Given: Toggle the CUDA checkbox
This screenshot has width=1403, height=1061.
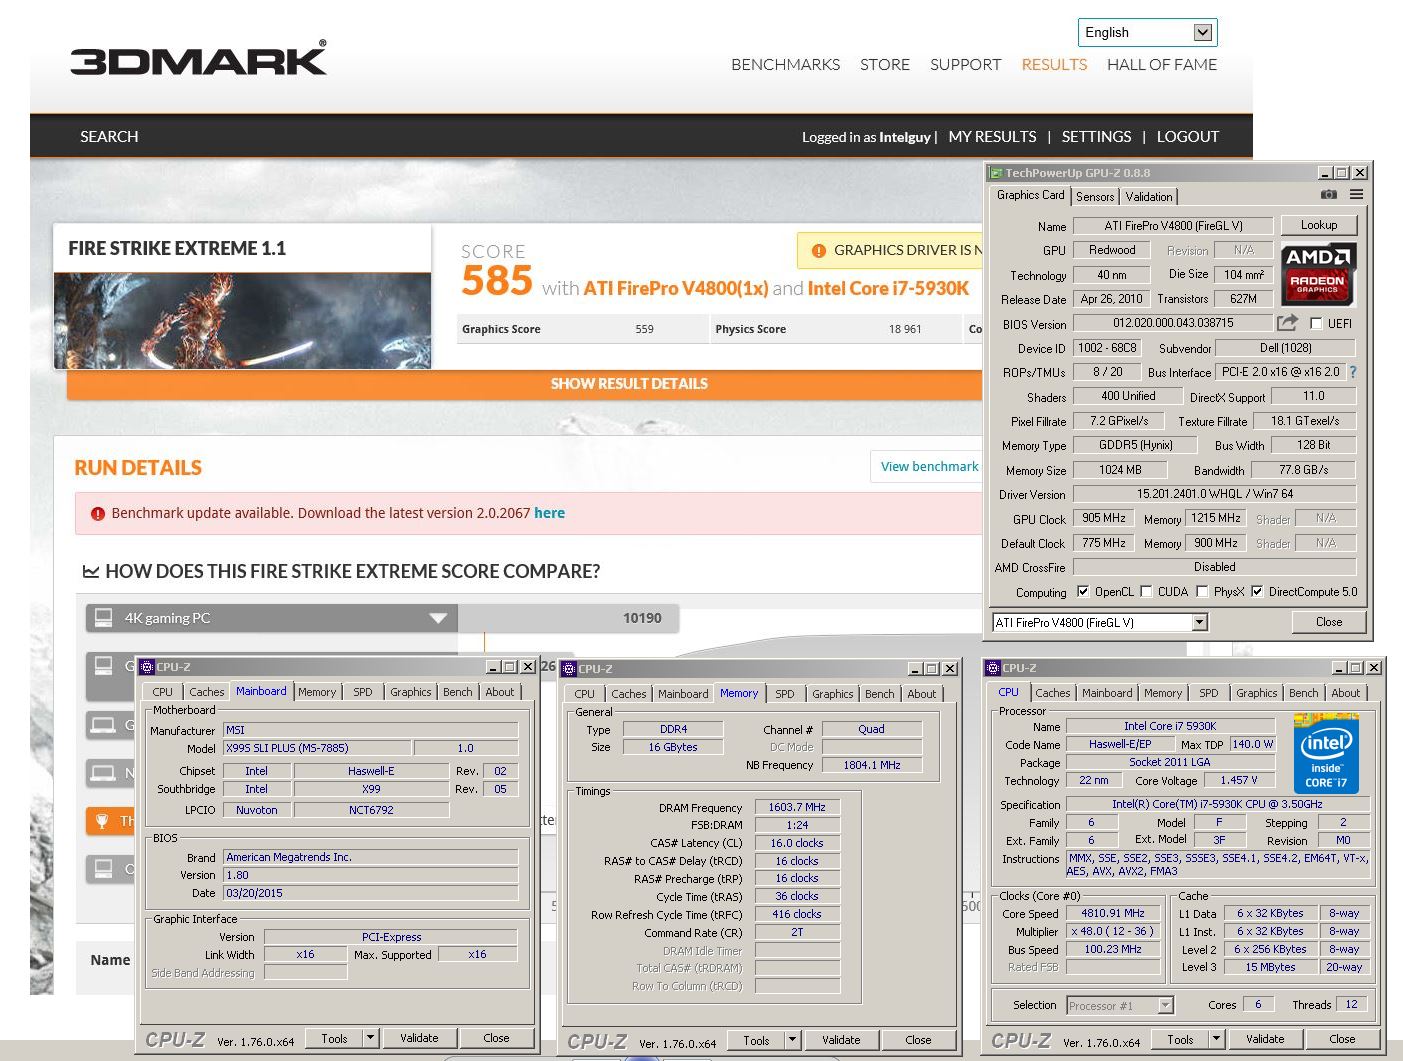Looking at the screenshot, I should (1146, 592).
